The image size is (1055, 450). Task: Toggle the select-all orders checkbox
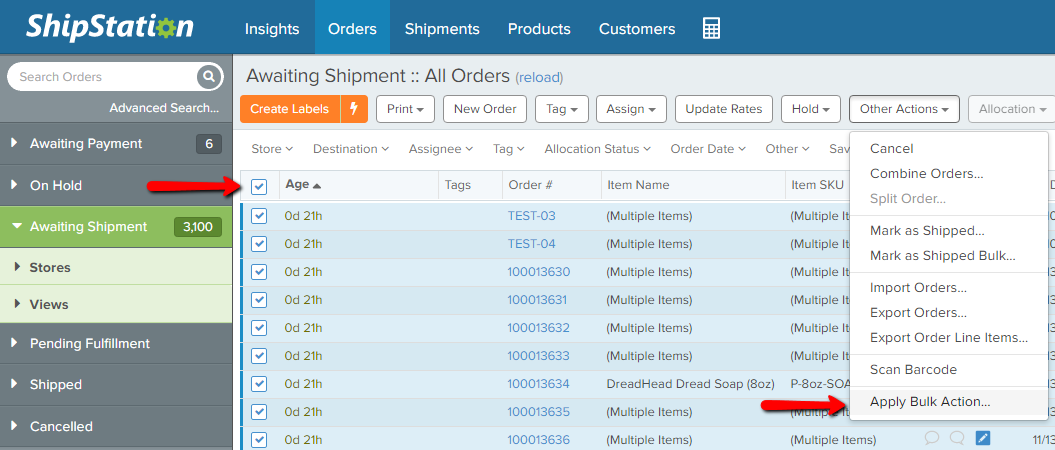[259, 186]
